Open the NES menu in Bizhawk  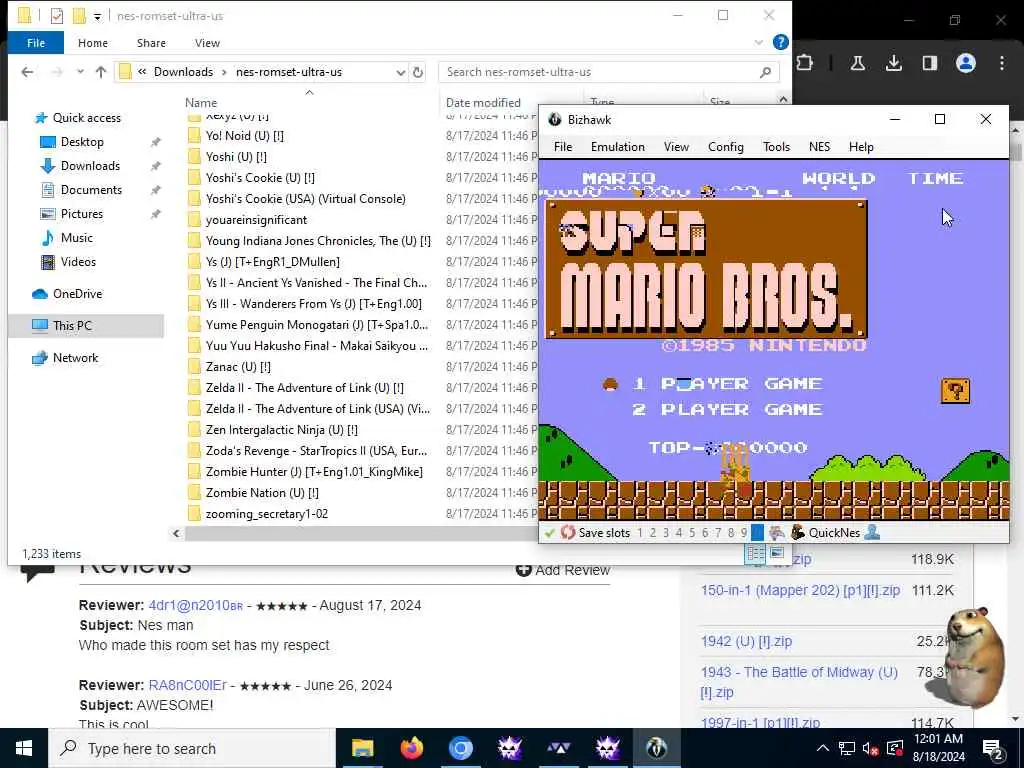point(820,147)
